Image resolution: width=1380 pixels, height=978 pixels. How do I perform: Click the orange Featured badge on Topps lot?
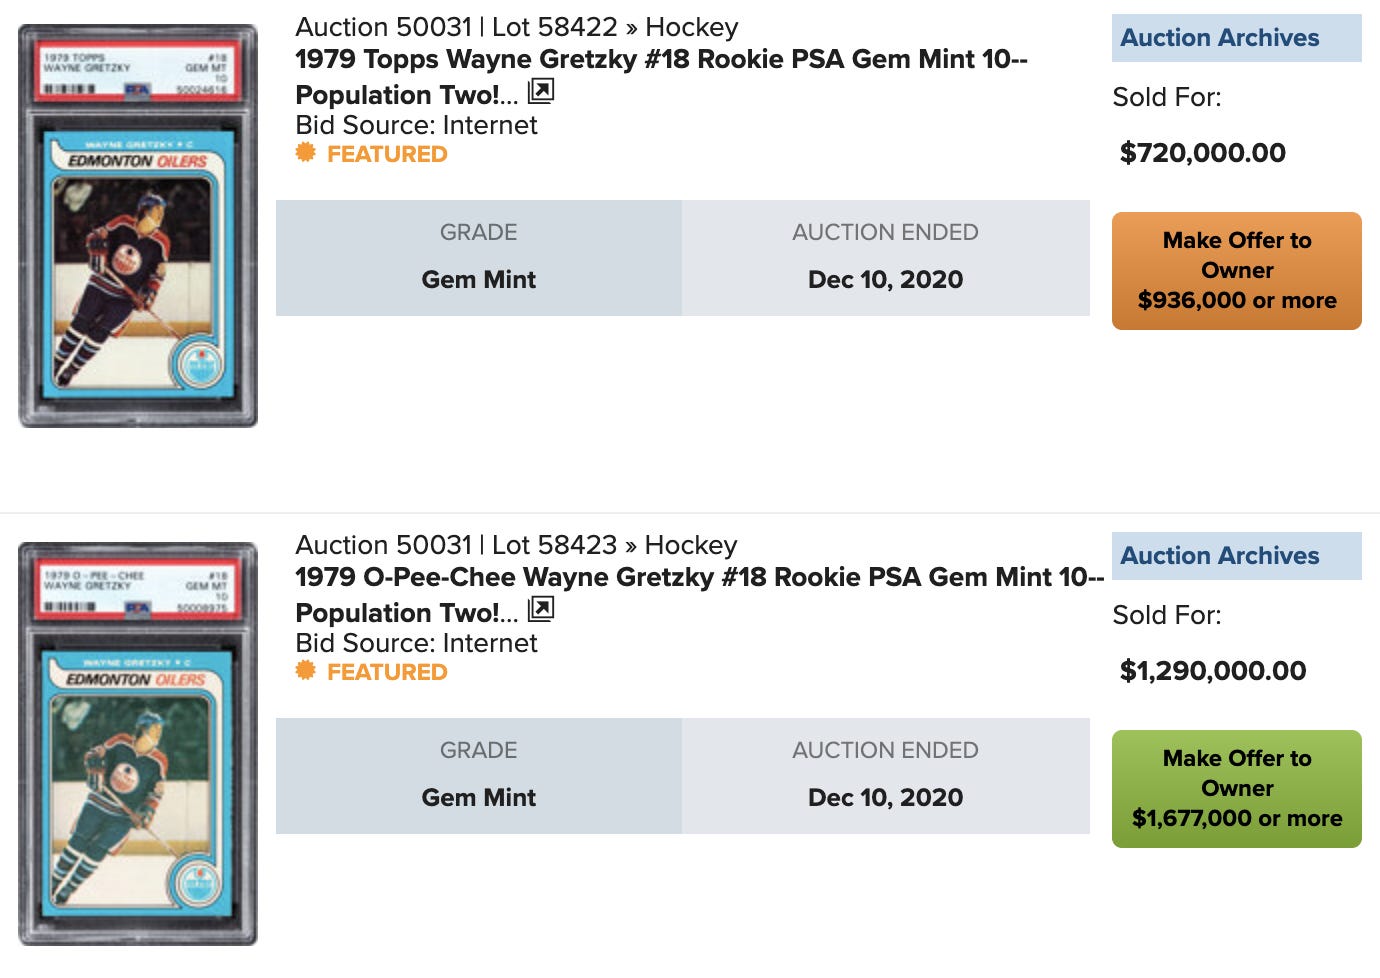pos(372,154)
